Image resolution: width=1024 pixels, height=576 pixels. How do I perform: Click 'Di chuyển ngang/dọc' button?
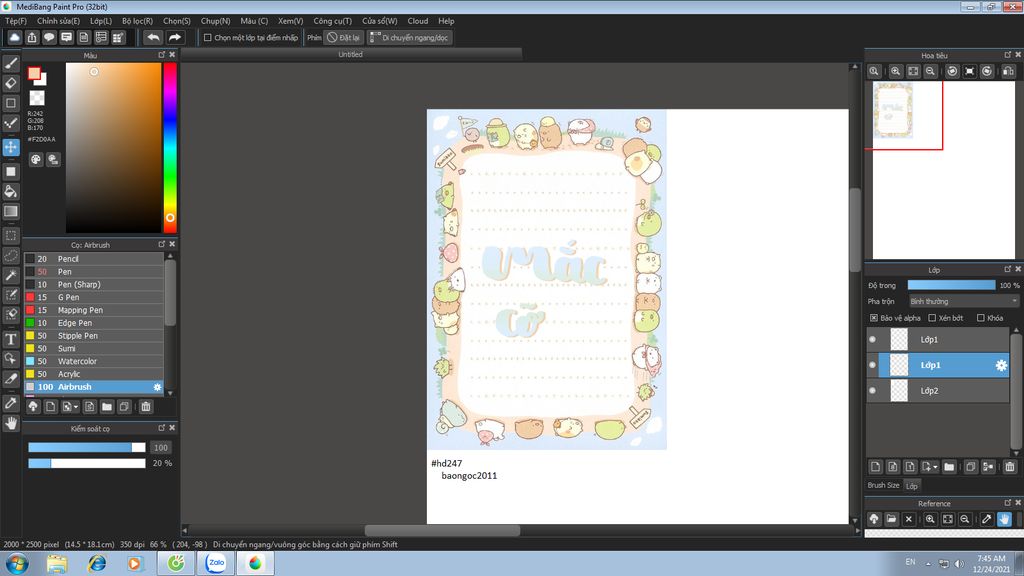[x=409, y=38]
